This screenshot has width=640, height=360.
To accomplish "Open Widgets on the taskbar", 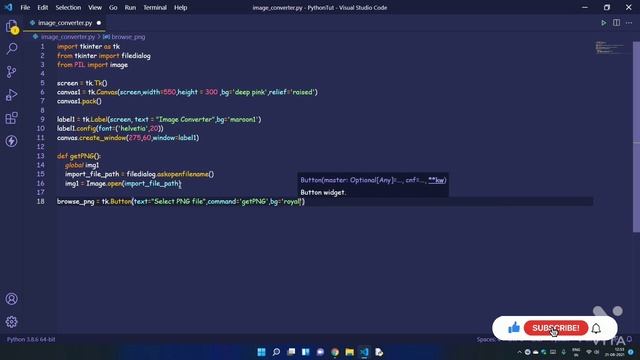I will click(305, 352).
